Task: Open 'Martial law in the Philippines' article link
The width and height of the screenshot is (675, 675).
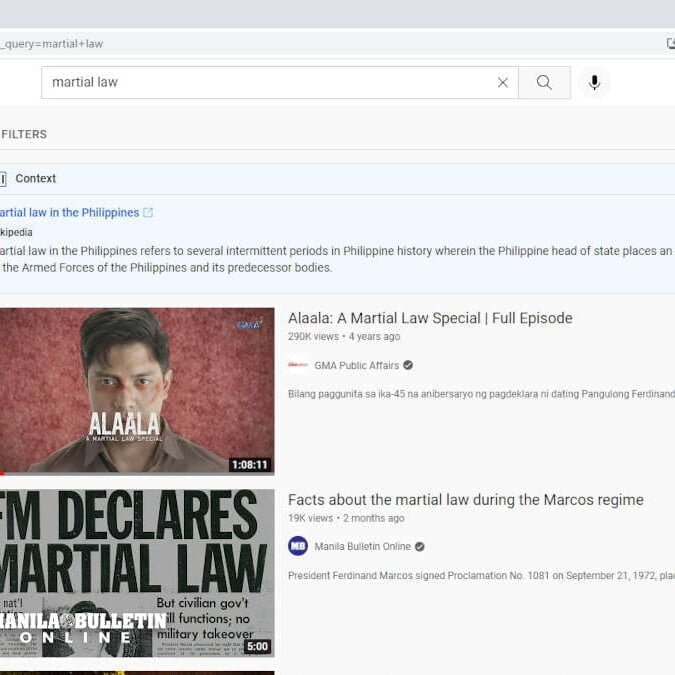Action: pyautogui.click(x=68, y=213)
